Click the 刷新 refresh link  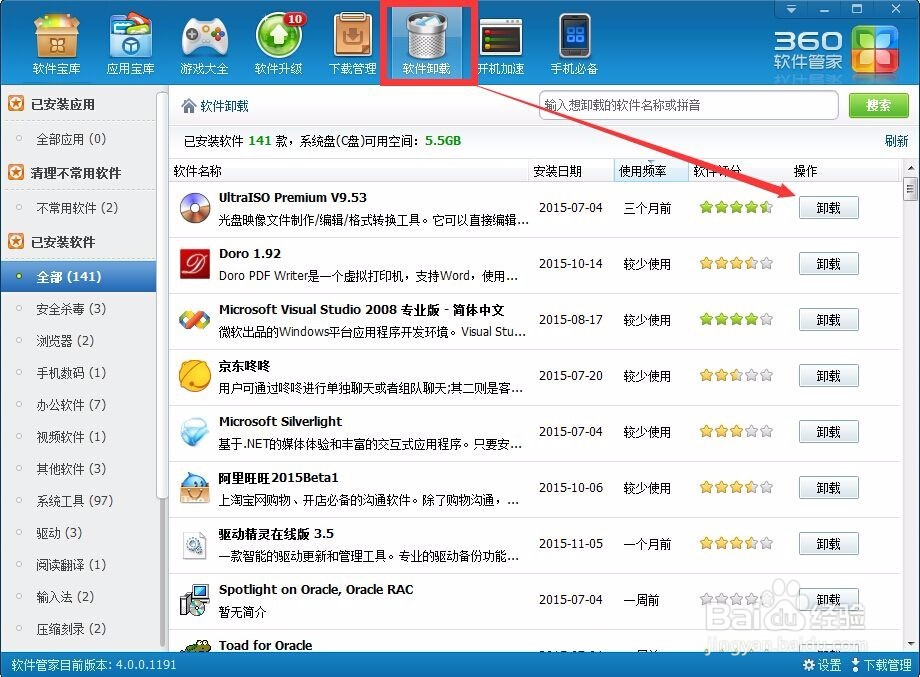pos(896,141)
